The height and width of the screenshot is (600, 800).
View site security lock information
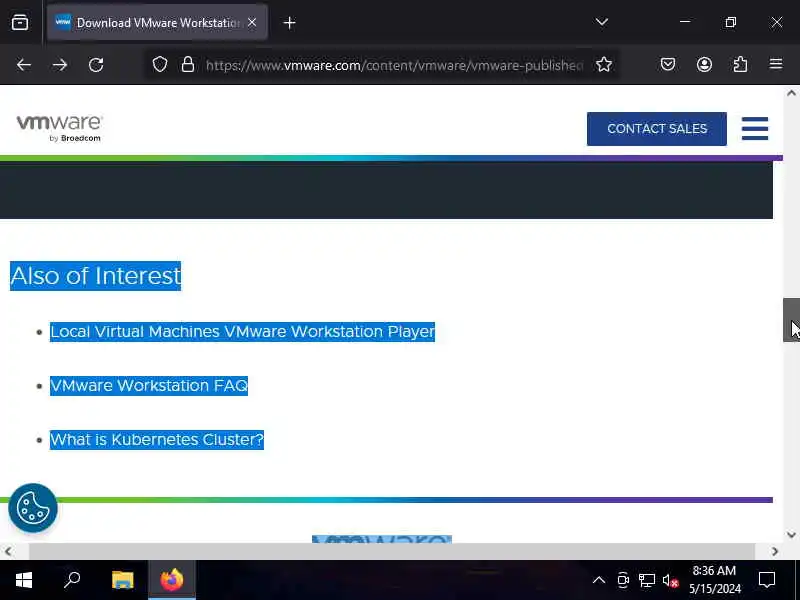tap(188, 64)
